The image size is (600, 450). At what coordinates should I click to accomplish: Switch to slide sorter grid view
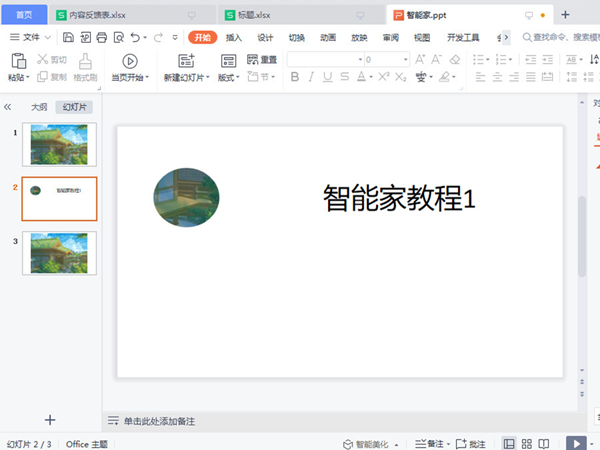(x=527, y=443)
